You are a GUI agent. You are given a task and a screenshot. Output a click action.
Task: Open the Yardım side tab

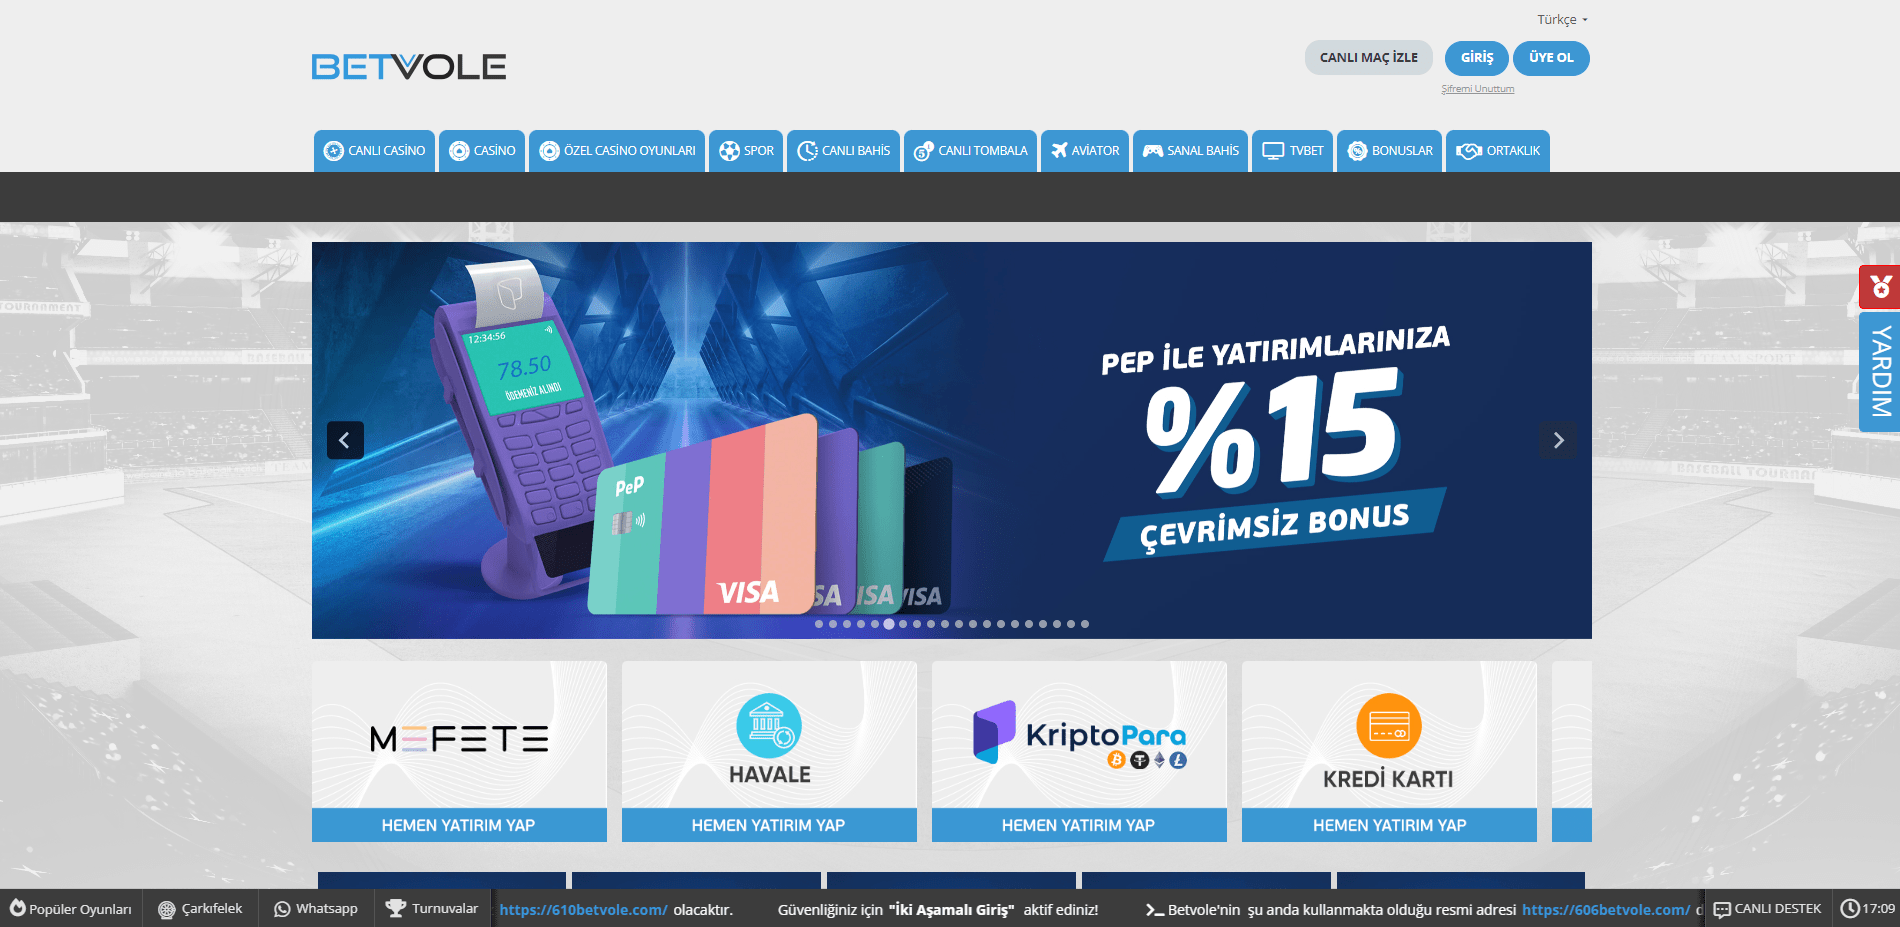[x=1880, y=372]
